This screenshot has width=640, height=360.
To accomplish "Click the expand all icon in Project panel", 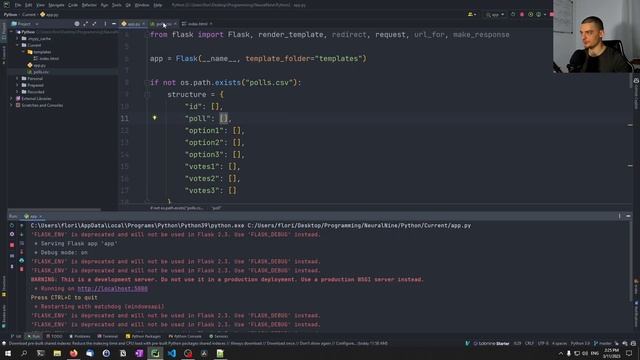I will (85, 24).
